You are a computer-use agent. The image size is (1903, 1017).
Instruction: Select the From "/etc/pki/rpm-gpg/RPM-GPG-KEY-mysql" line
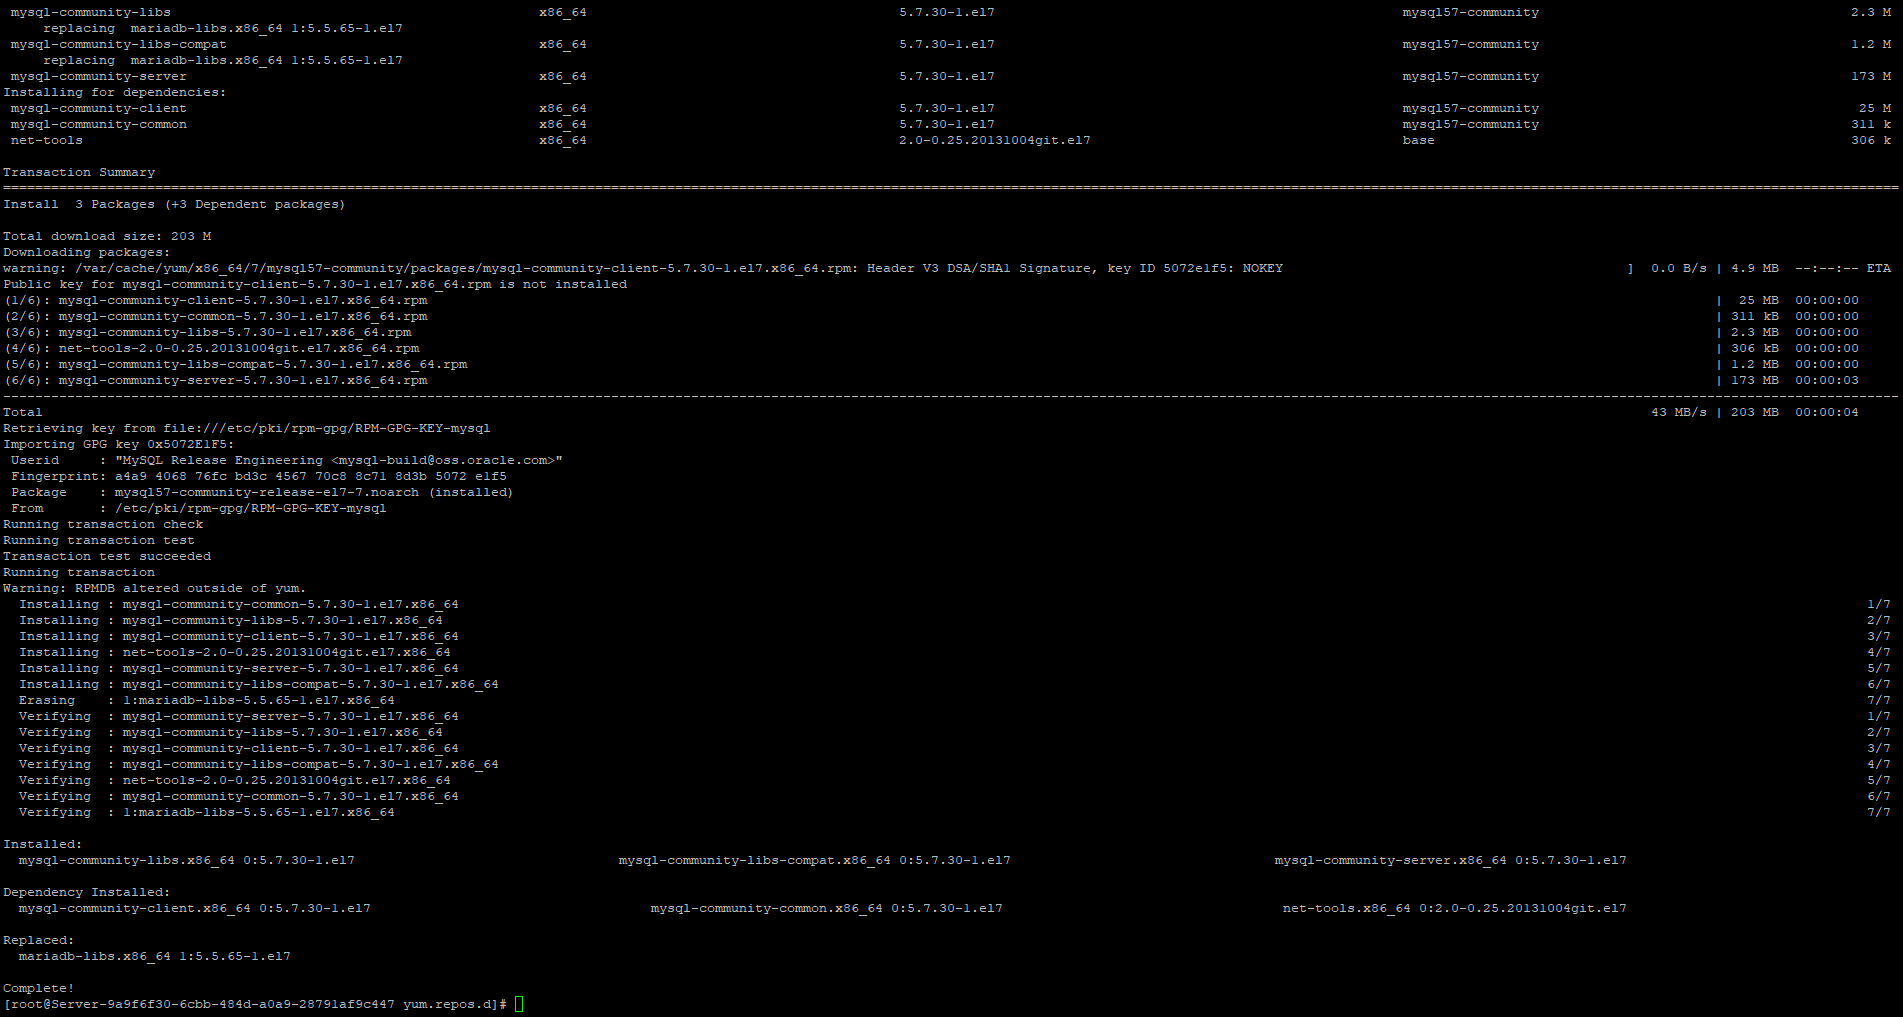(x=199, y=508)
